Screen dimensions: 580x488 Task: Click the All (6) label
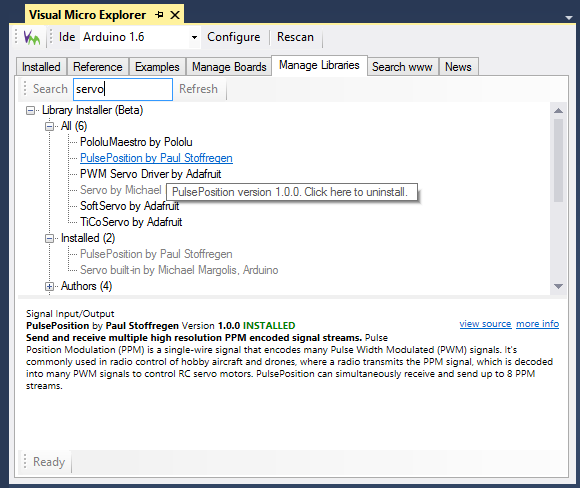(x=74, y=126)
